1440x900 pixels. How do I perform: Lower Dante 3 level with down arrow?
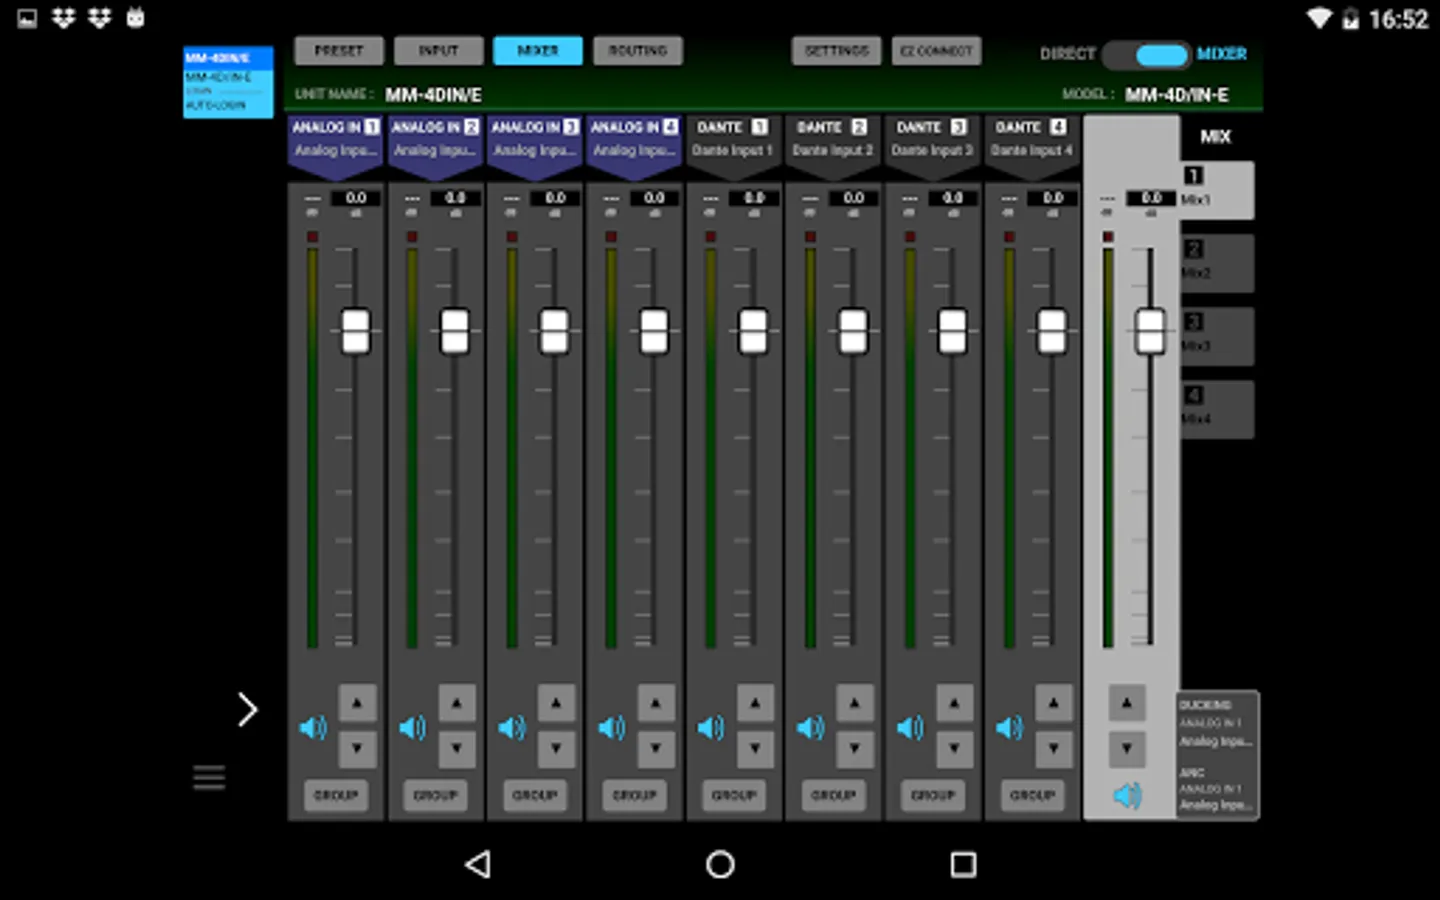click(954, 749)
